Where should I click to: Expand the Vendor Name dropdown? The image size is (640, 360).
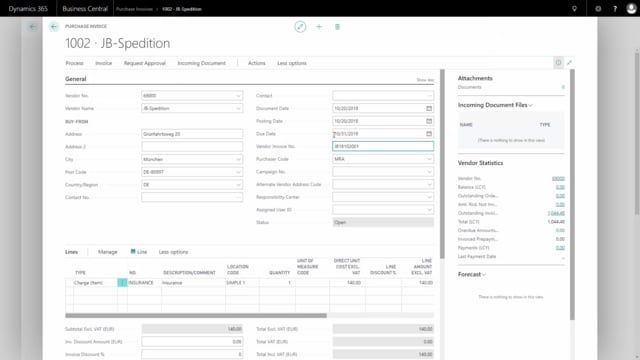point(238,109)
